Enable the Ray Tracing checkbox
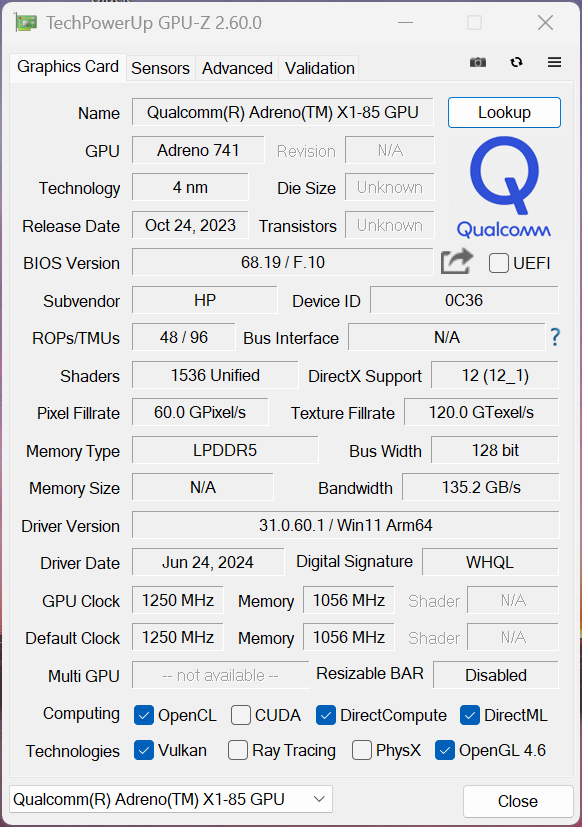Image resolution: width=582 pixels, height=827 pixels. pyautogui.click(x=237, y=750)
